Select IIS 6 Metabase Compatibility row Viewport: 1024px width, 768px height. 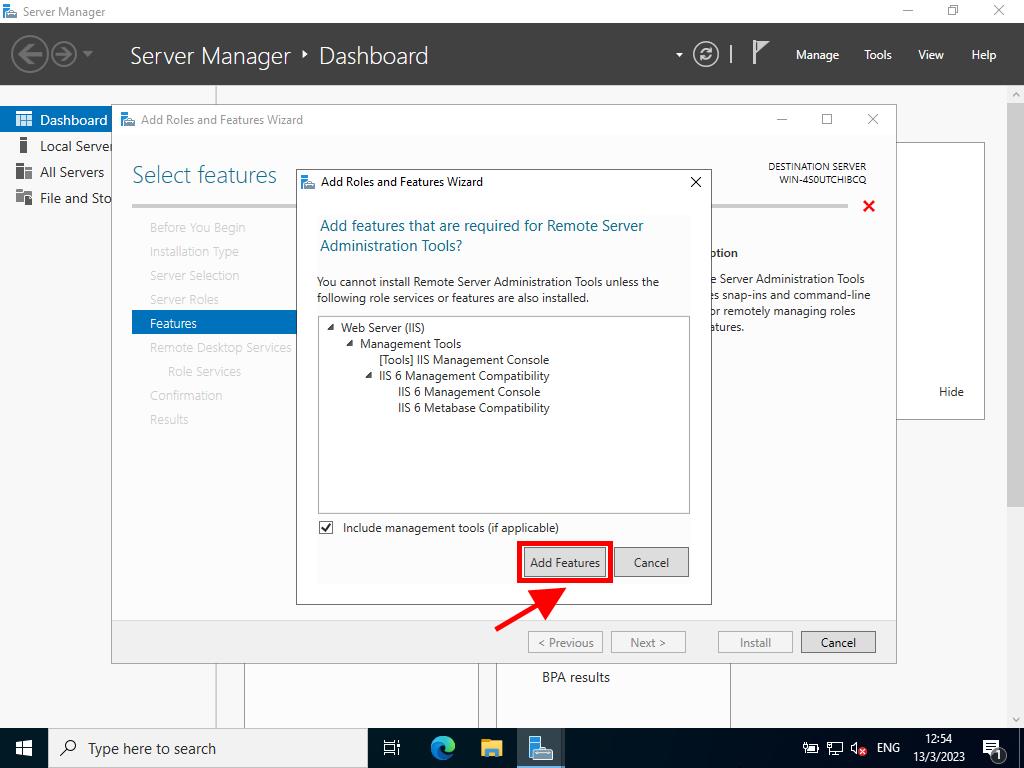pos(473,408)
